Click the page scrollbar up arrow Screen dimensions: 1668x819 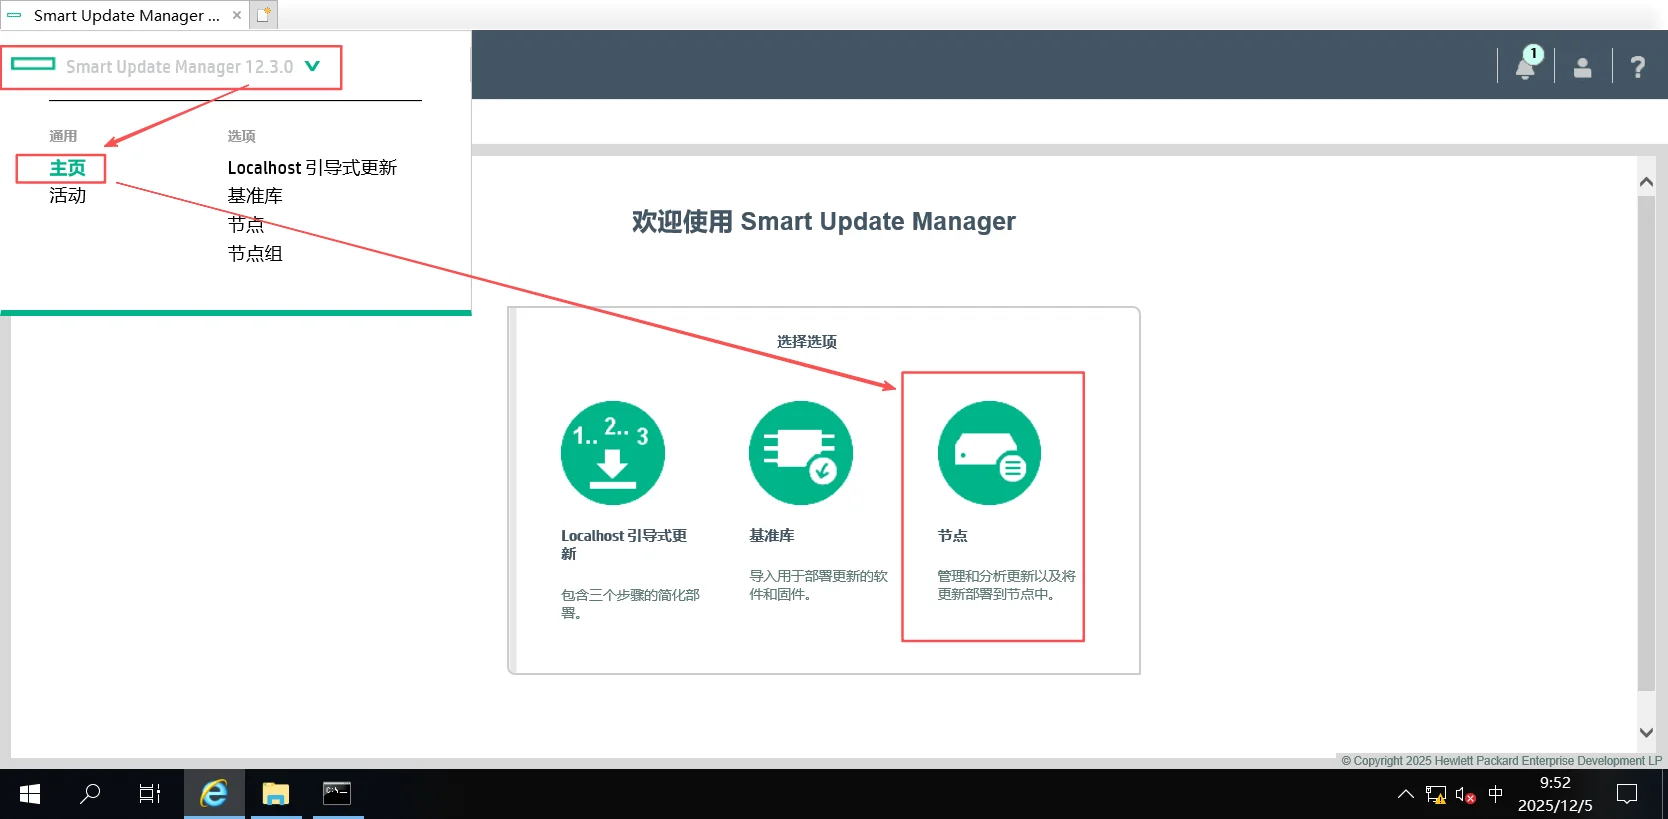click(x=1646, y=182)
